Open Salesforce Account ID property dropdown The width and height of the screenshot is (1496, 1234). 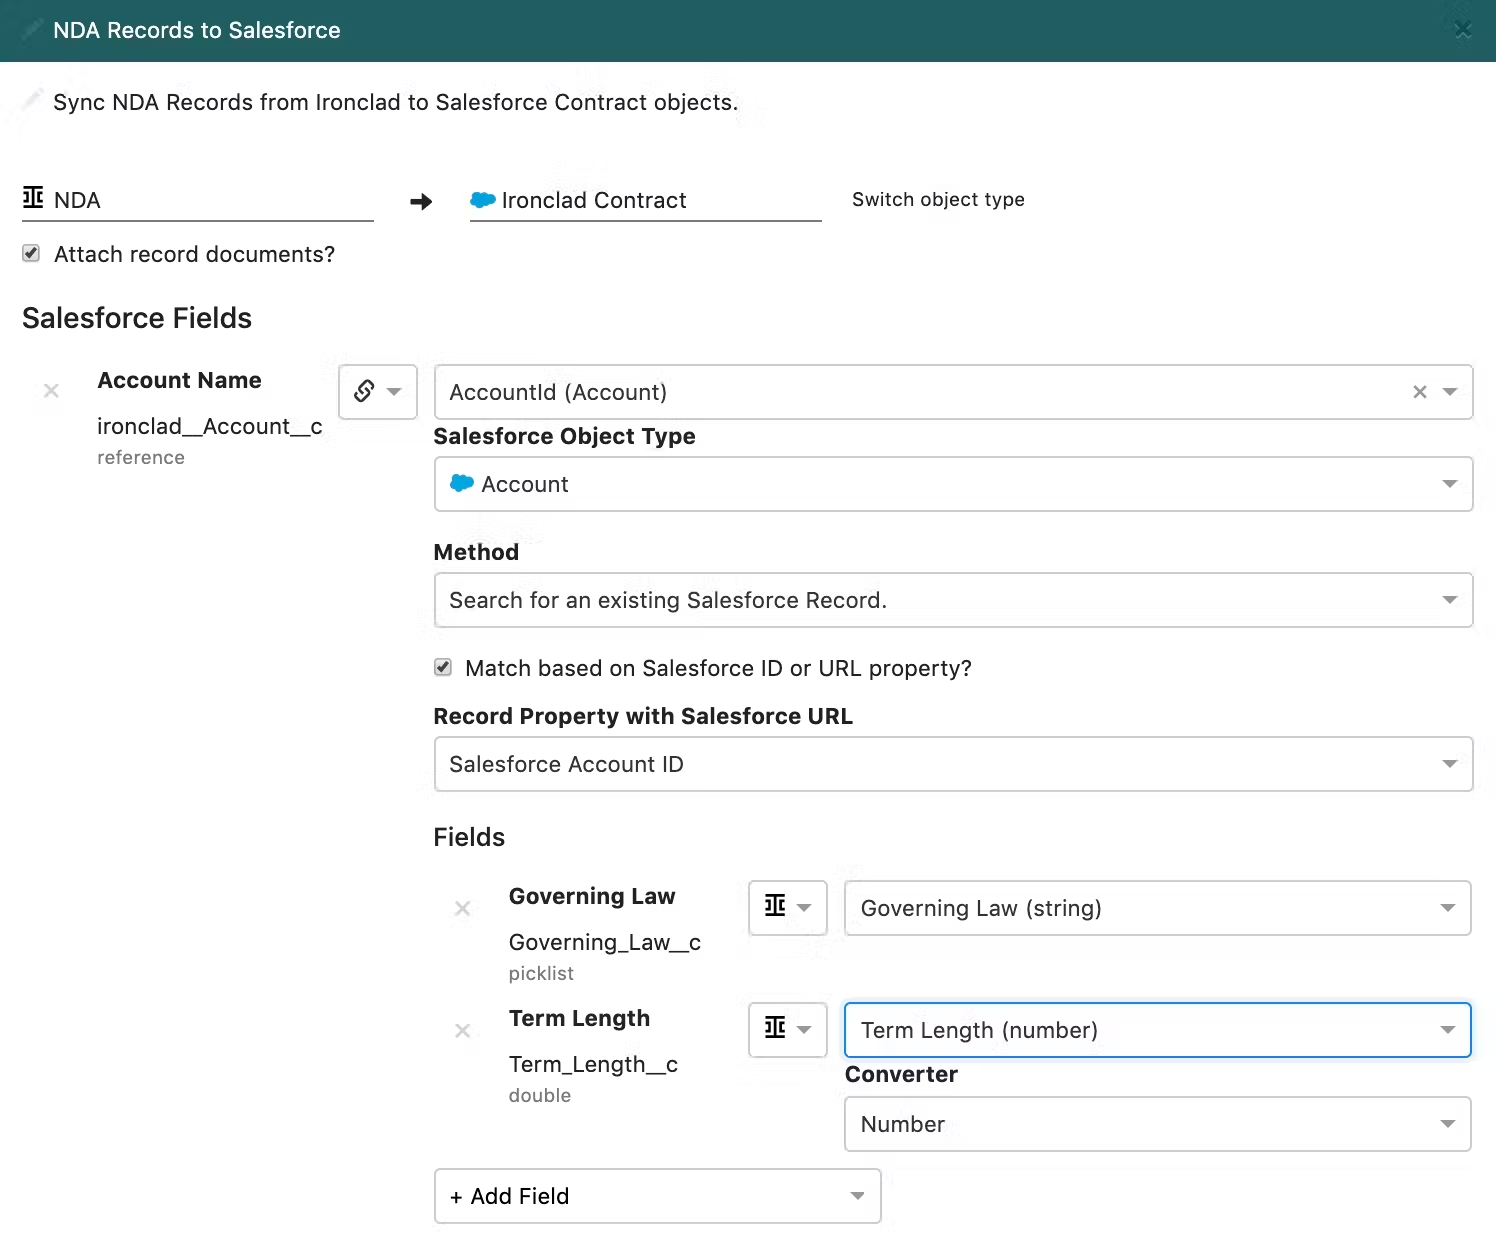(x=953, y=764)
